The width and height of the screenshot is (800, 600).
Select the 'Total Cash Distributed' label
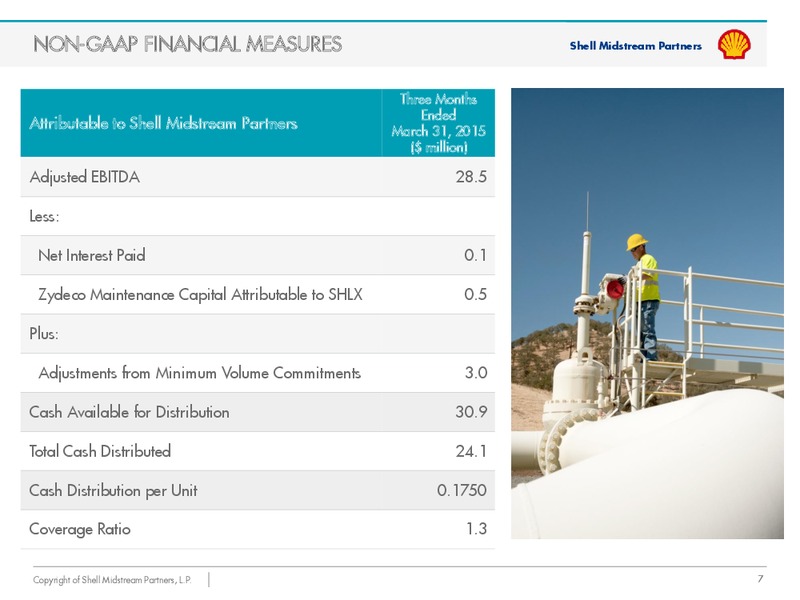pos(100,451)
